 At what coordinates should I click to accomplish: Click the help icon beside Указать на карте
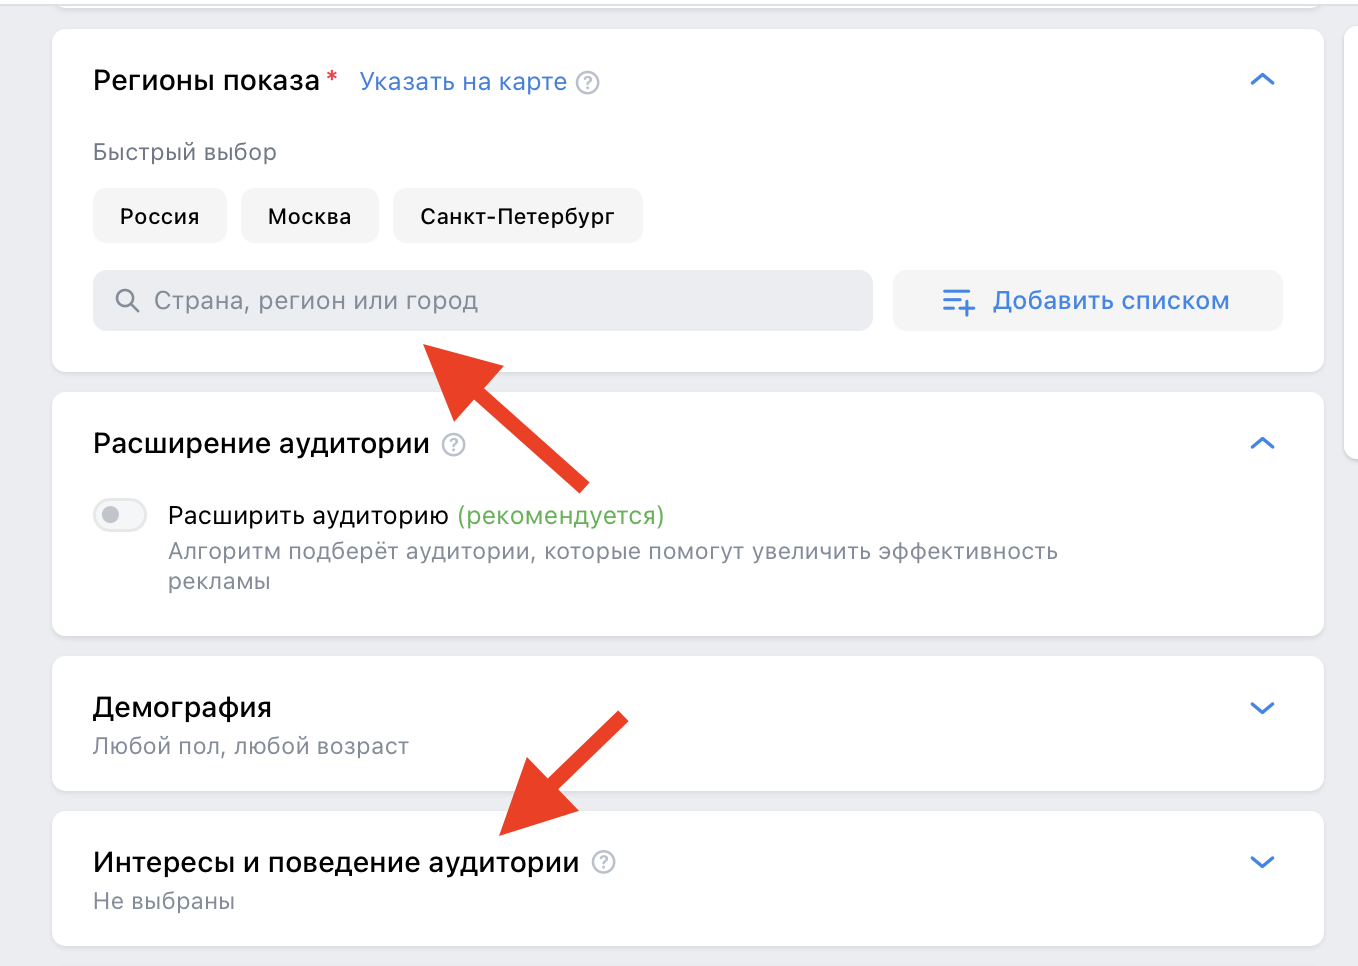click(x=589, y=82)
